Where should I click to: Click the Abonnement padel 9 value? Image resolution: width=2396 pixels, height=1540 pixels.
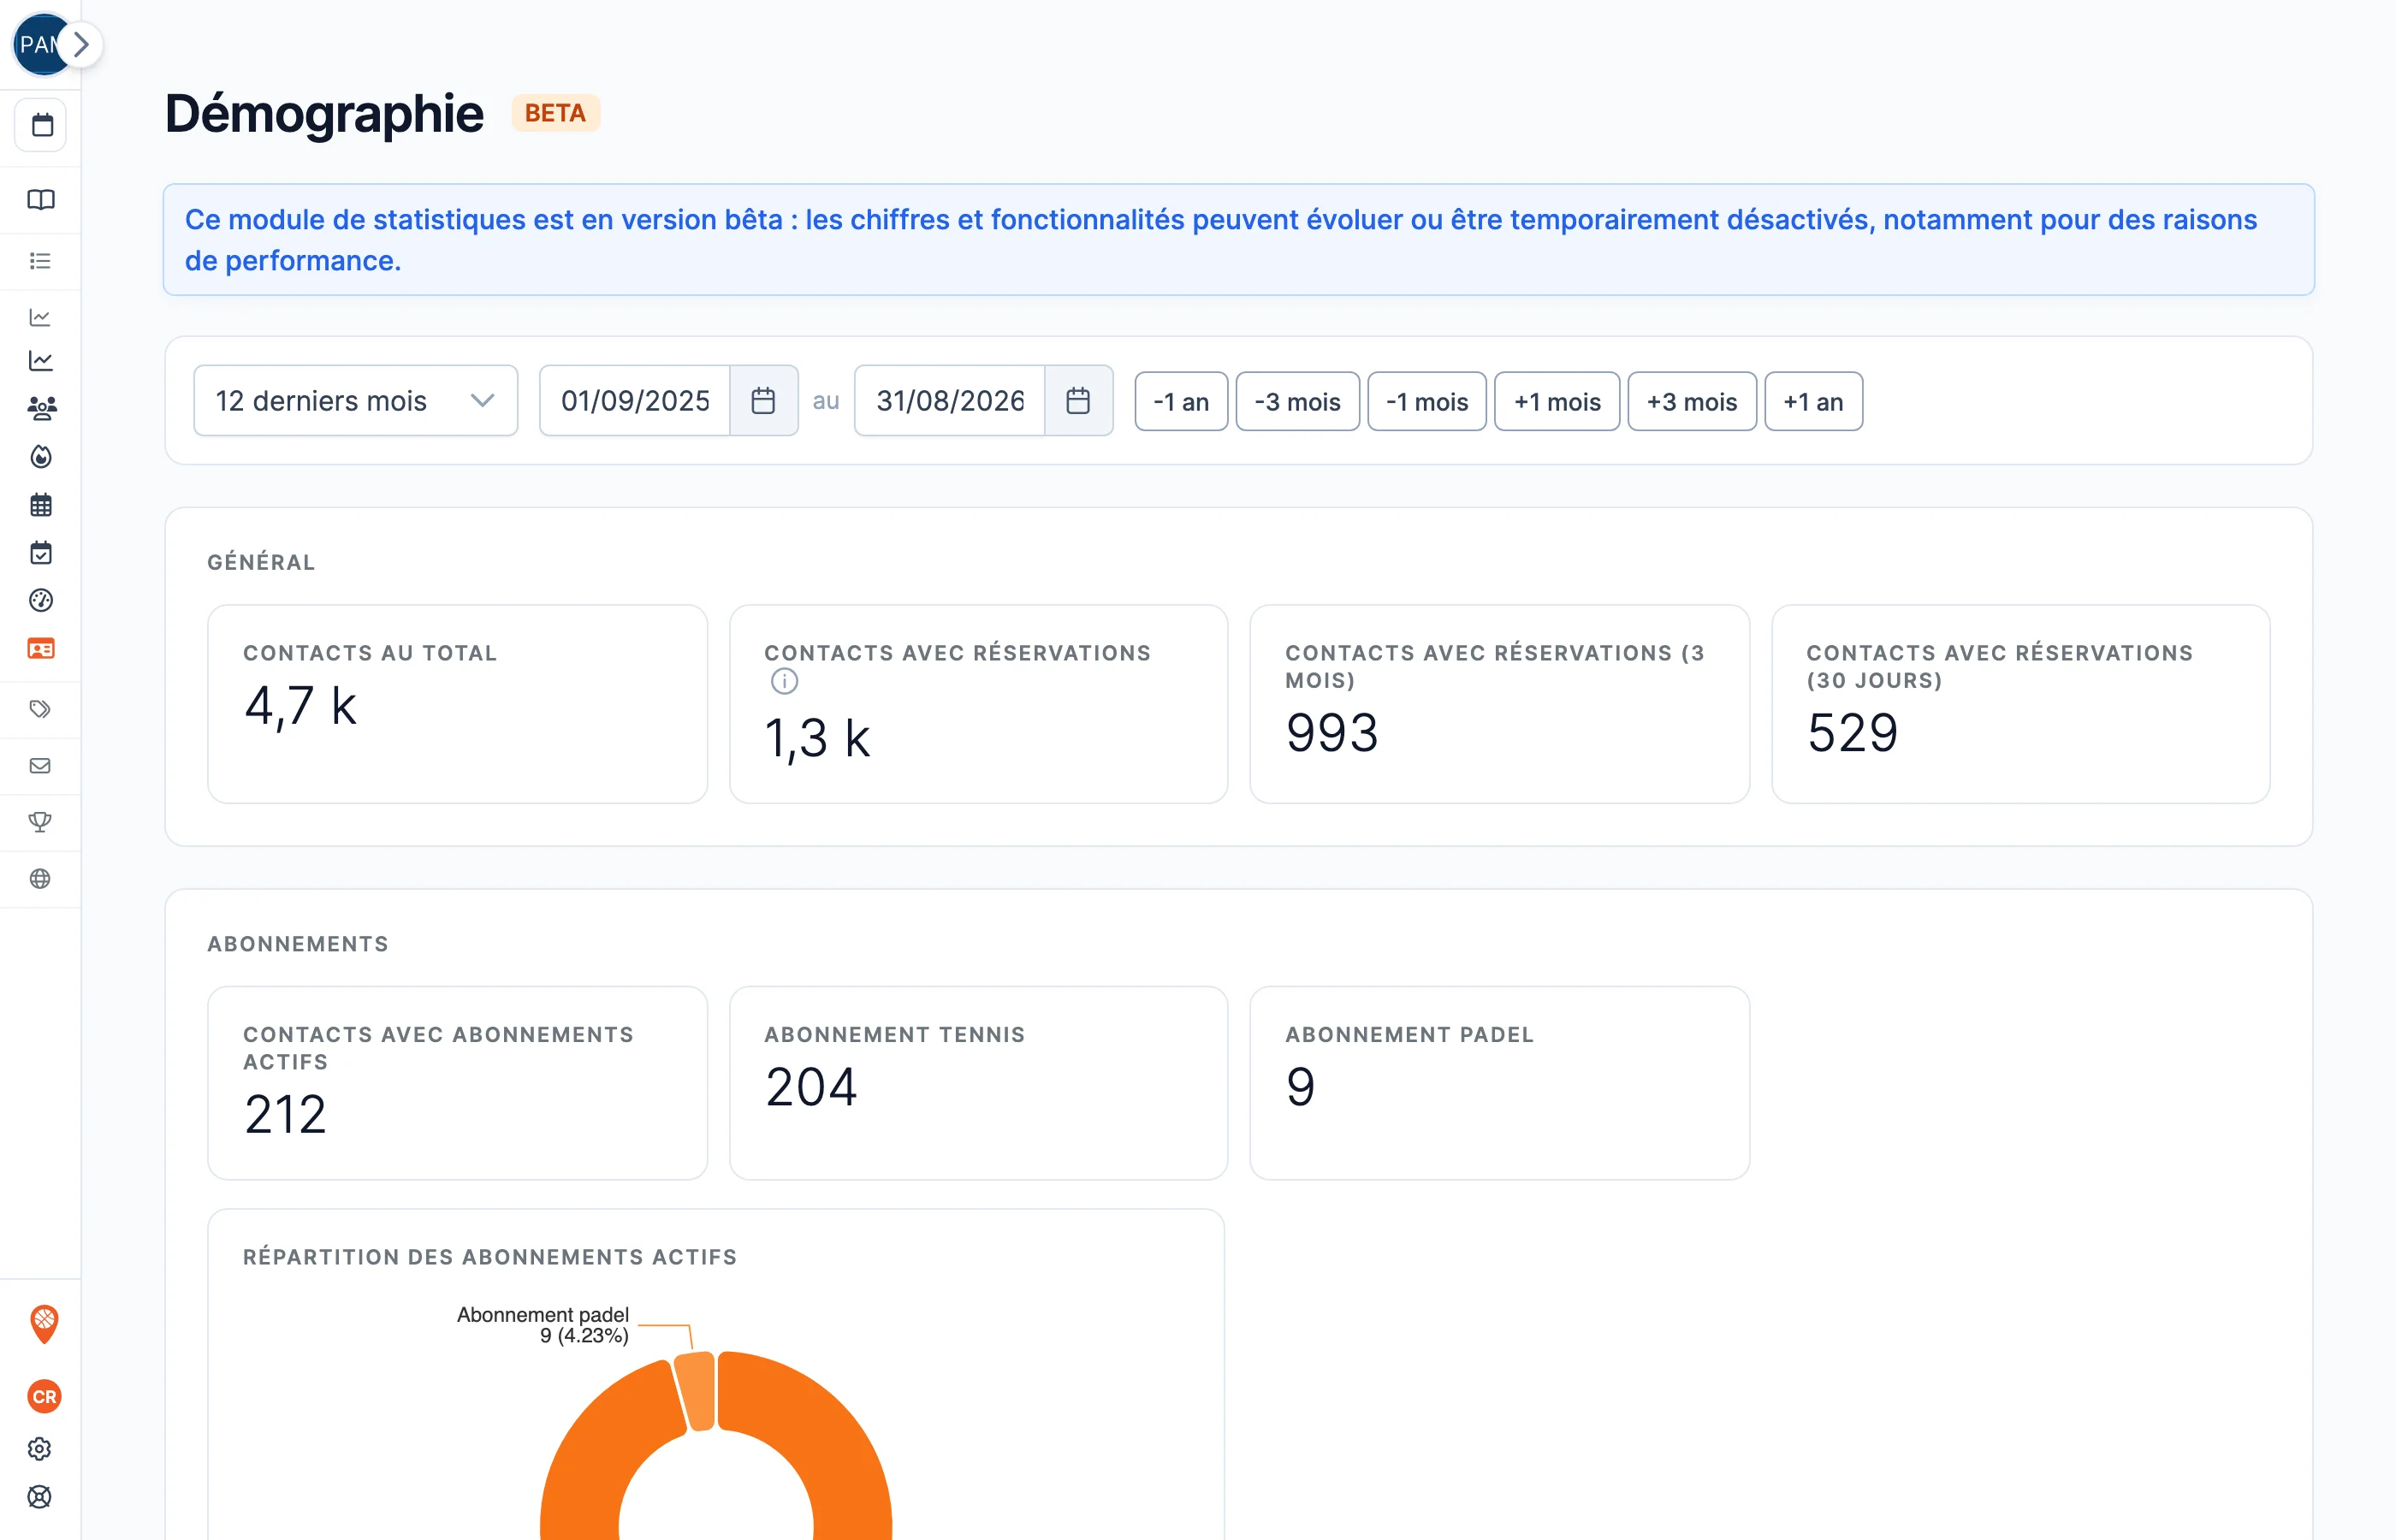point(1300,1087)
